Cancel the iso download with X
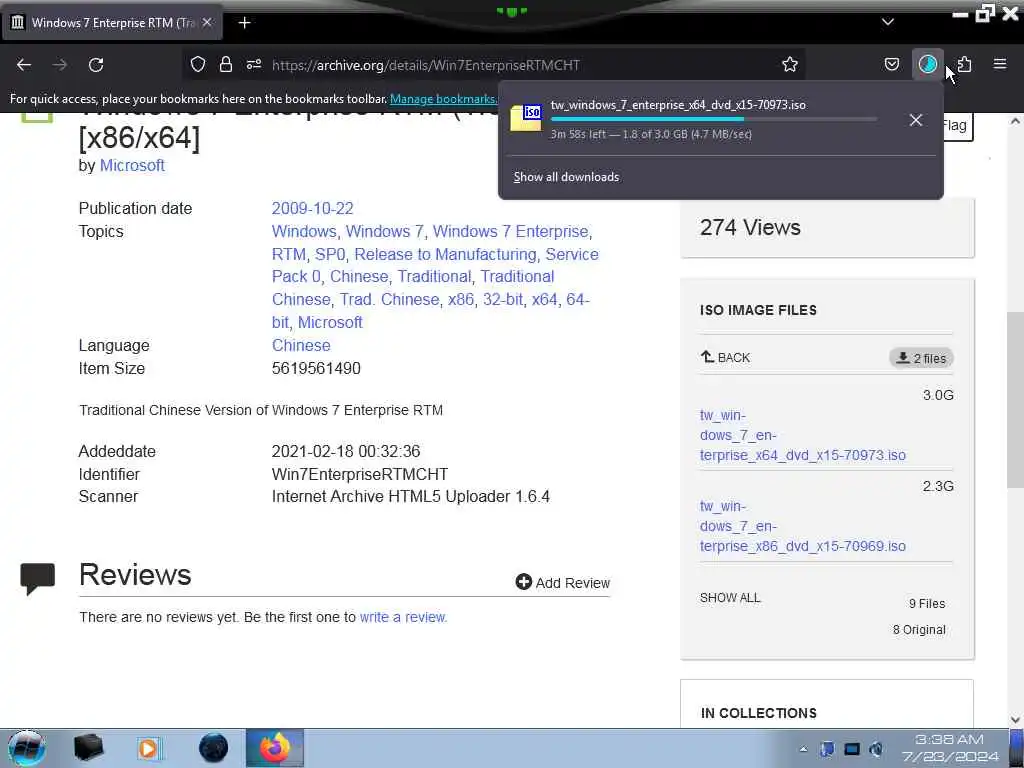 tap(916, 120)
